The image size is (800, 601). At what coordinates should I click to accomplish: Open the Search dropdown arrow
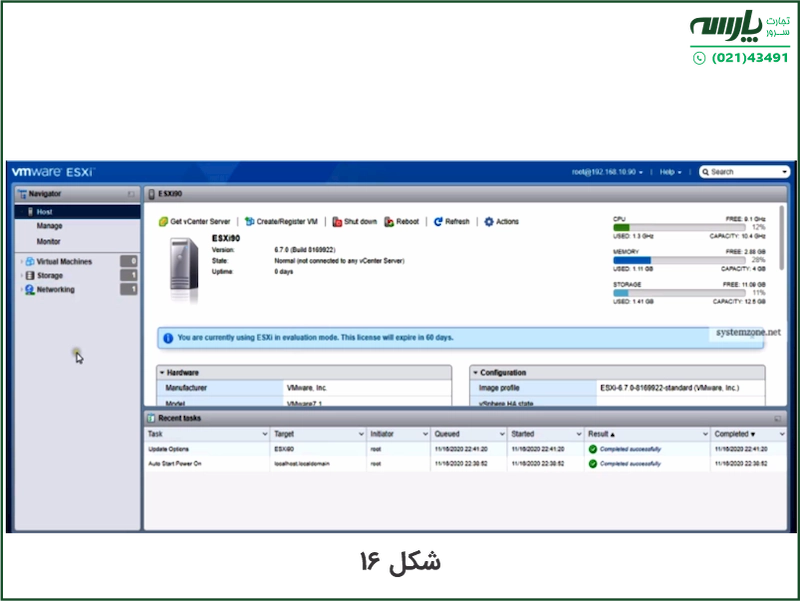785,172
